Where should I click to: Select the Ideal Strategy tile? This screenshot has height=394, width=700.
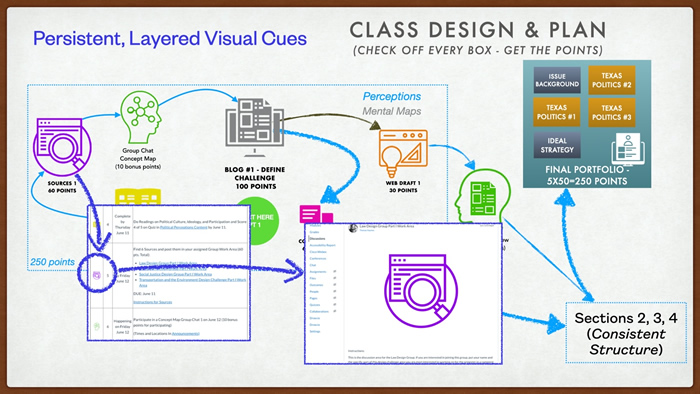coord(557,145)
